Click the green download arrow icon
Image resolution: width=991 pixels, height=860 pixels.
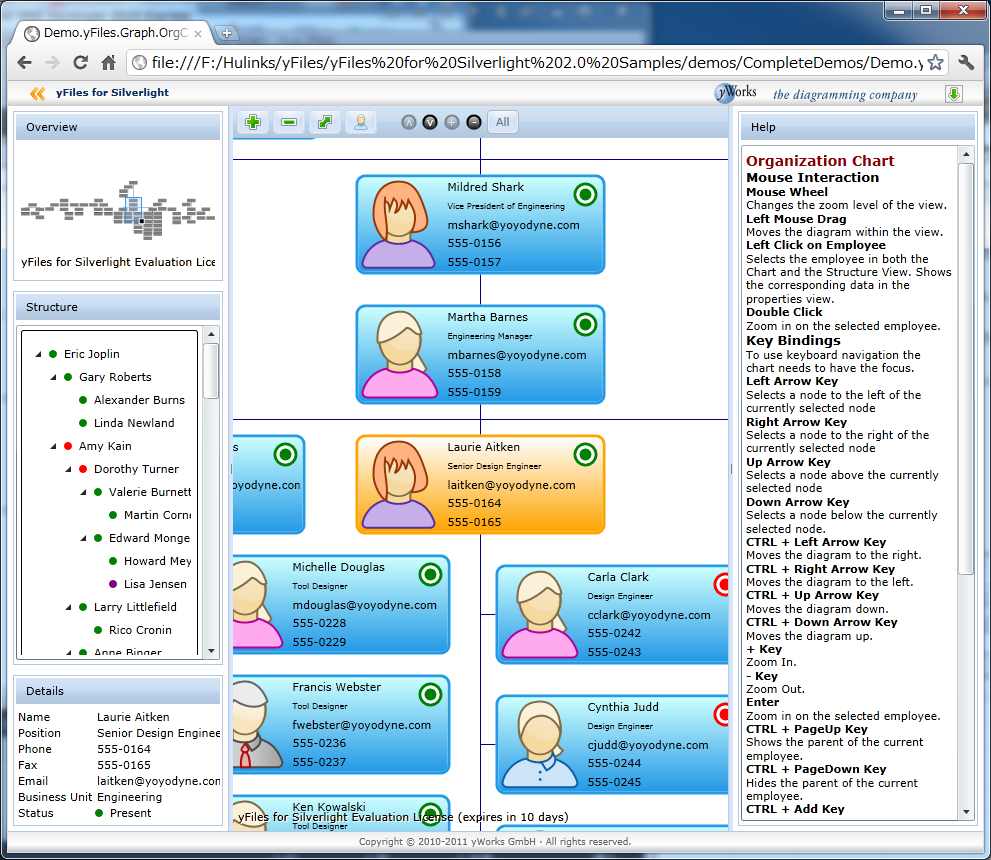pyautogui.click(x=954, y=94)
